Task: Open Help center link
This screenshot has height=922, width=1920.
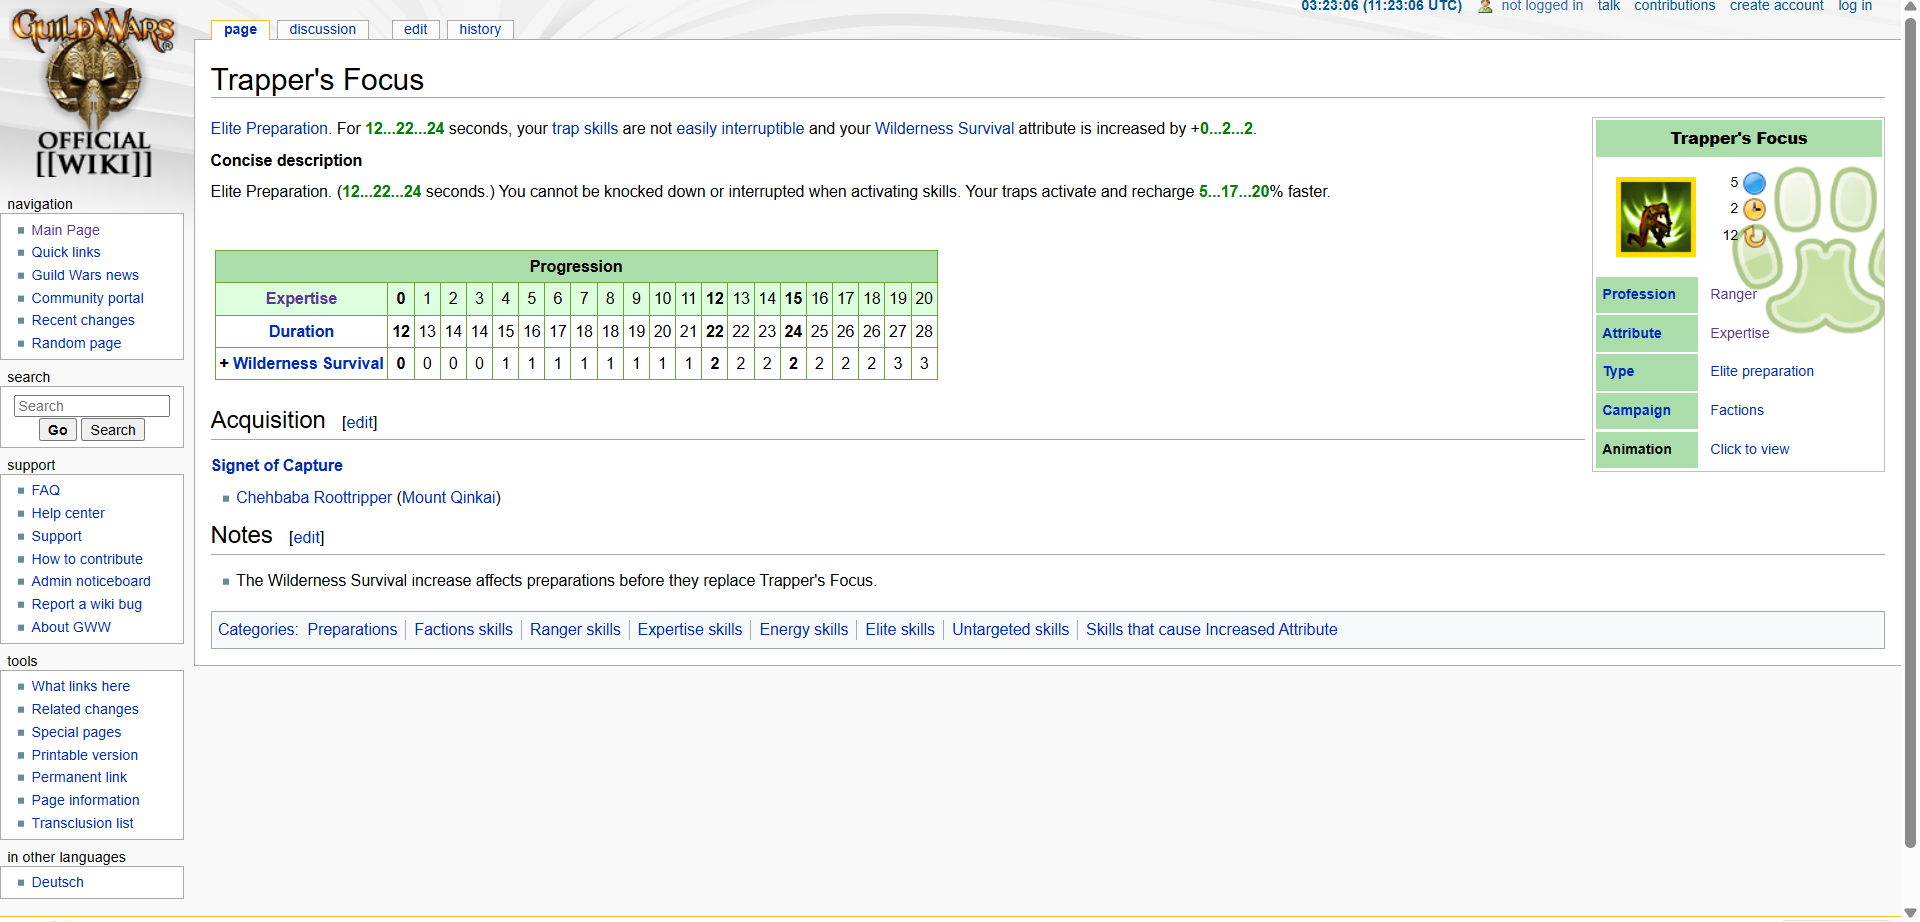Action: point(68,513)
